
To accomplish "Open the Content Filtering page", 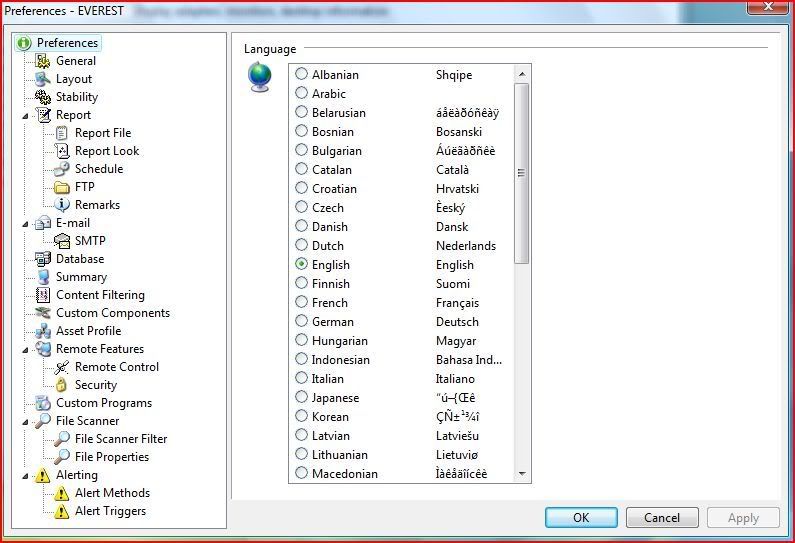I will 100,295.
